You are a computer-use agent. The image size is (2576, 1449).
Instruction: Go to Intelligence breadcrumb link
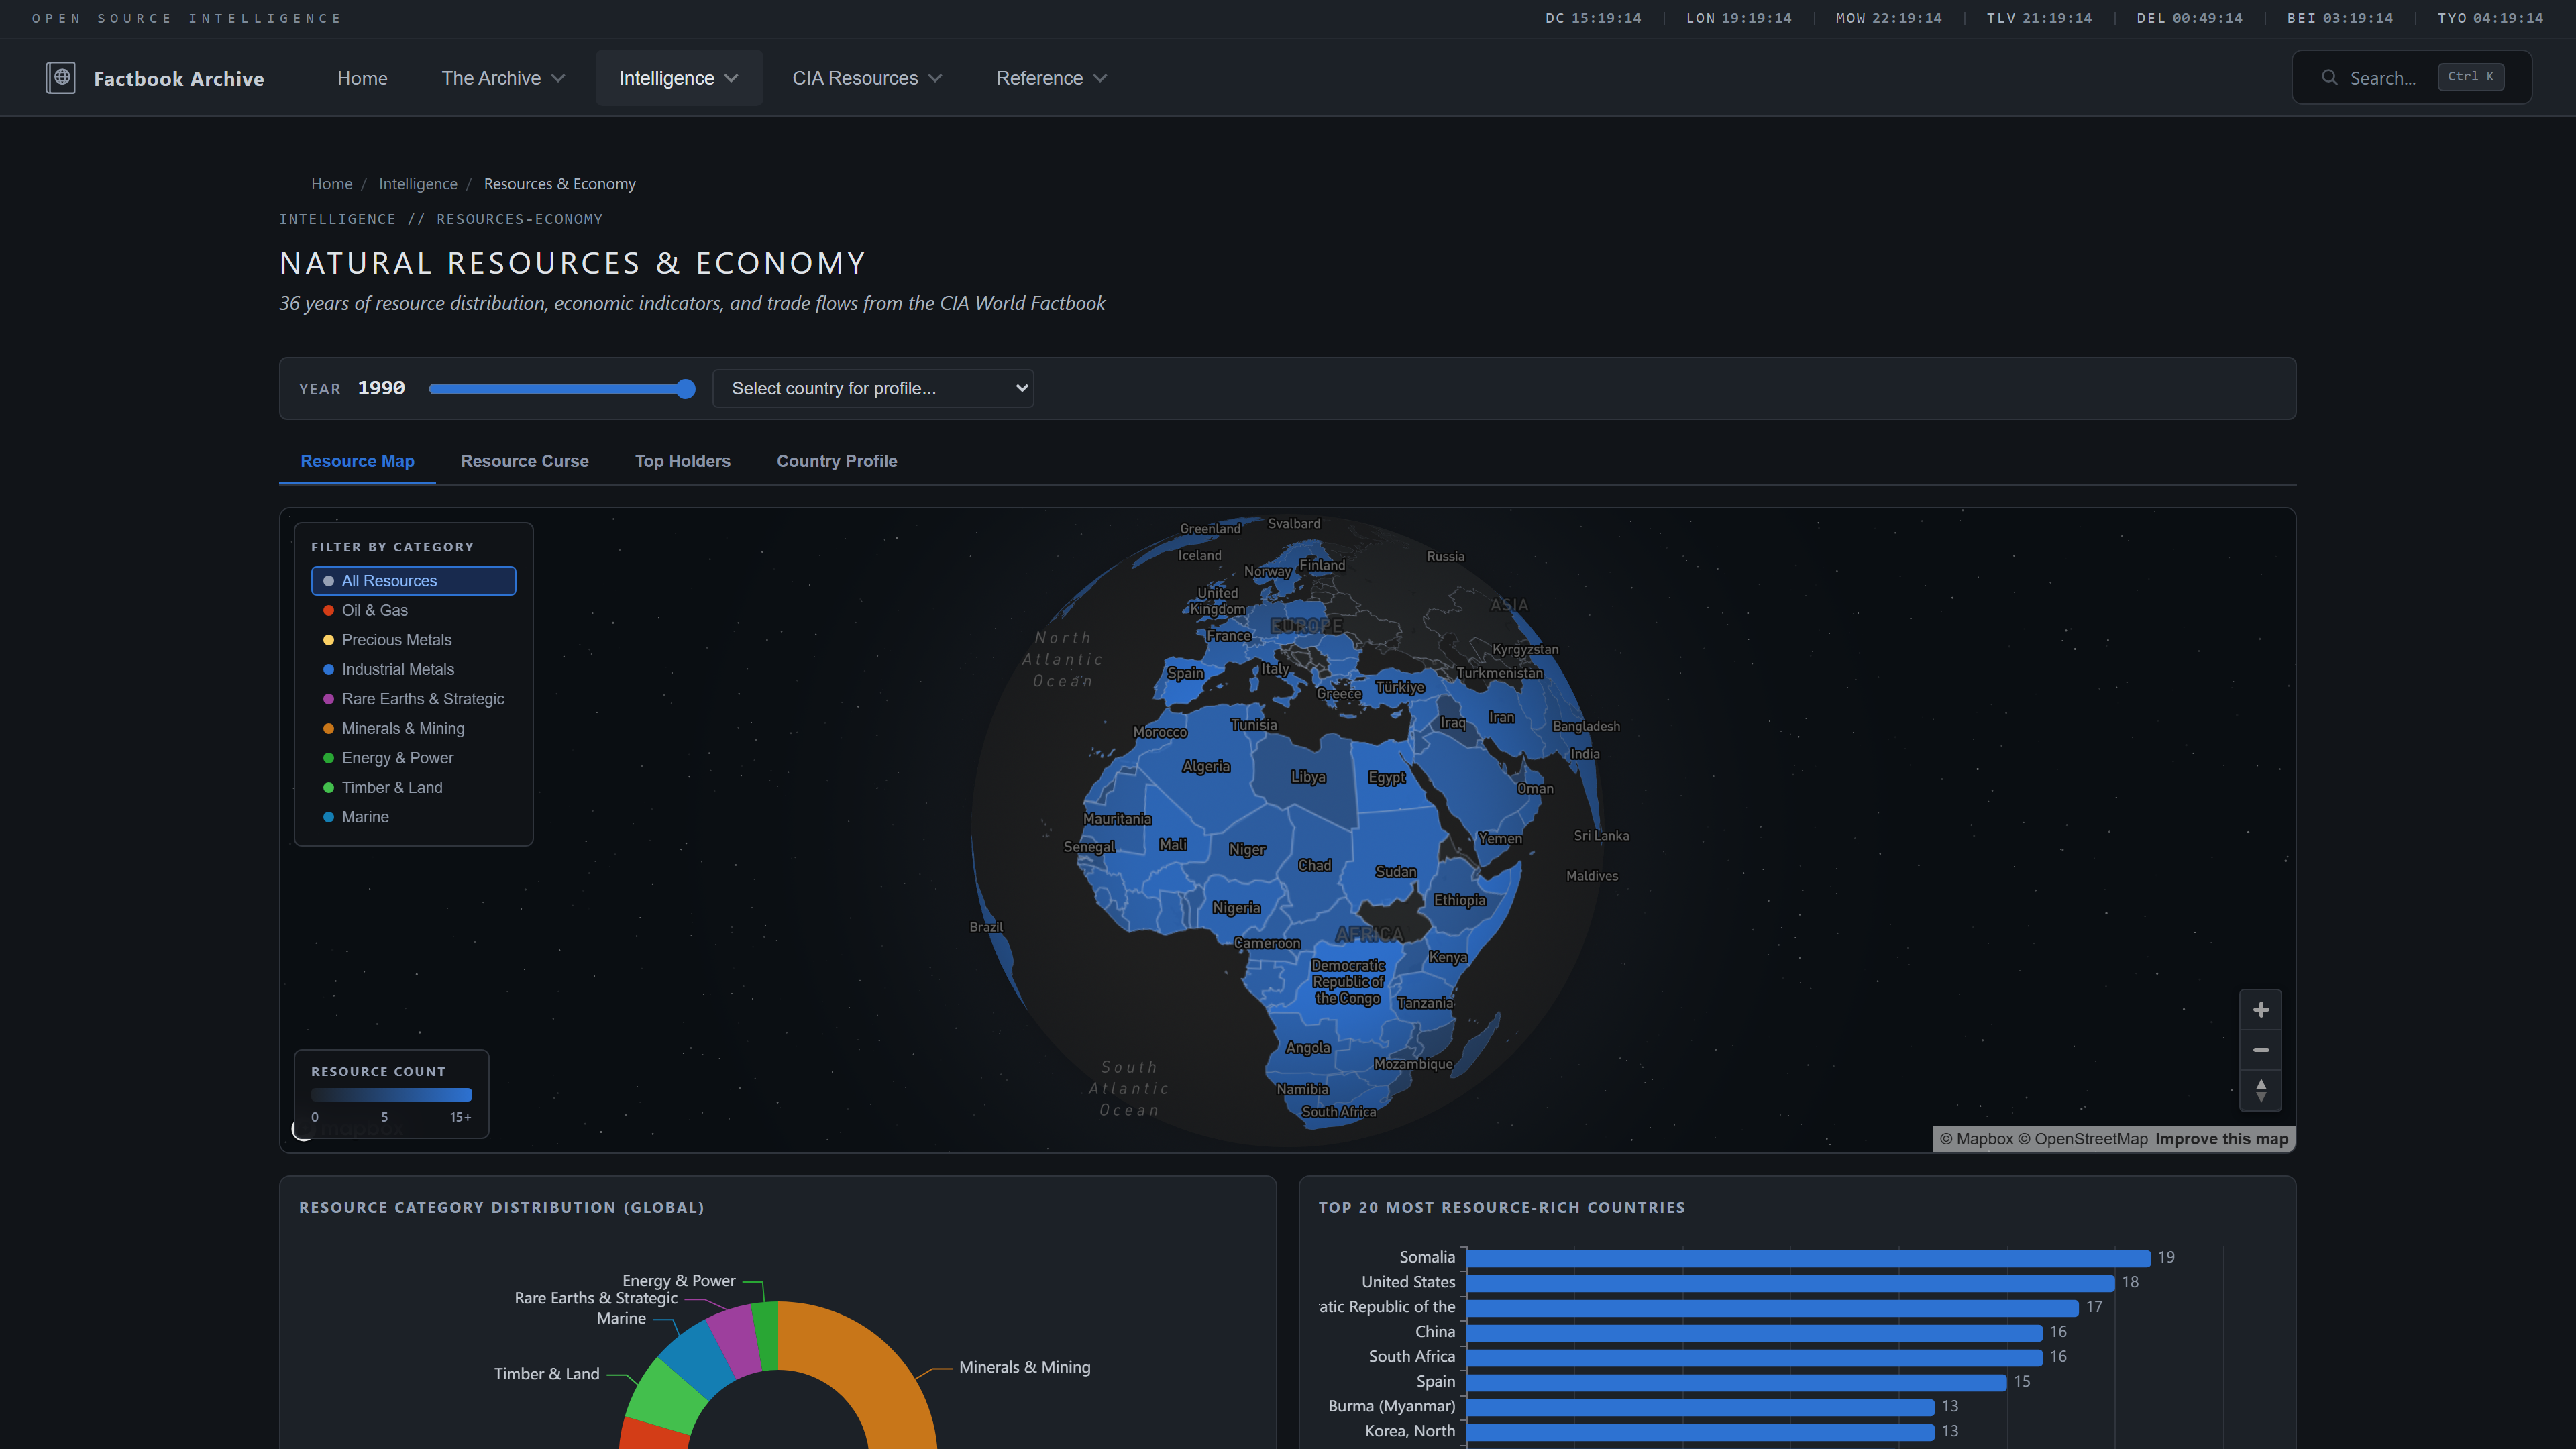click(x=417, y=184)
